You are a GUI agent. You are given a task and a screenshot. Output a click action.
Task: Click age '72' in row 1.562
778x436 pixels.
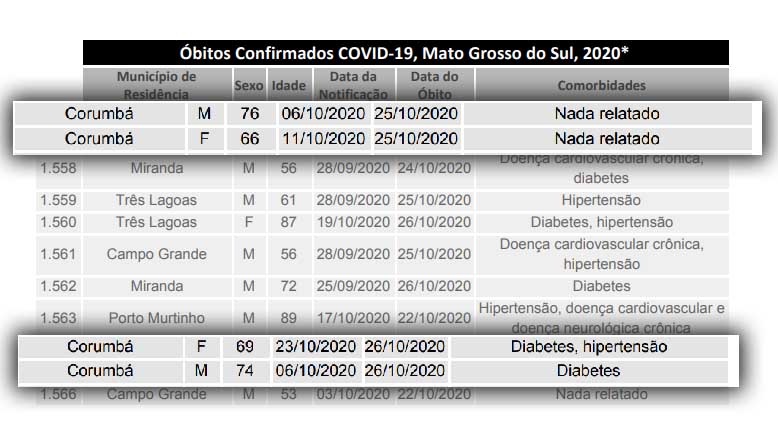288,286
